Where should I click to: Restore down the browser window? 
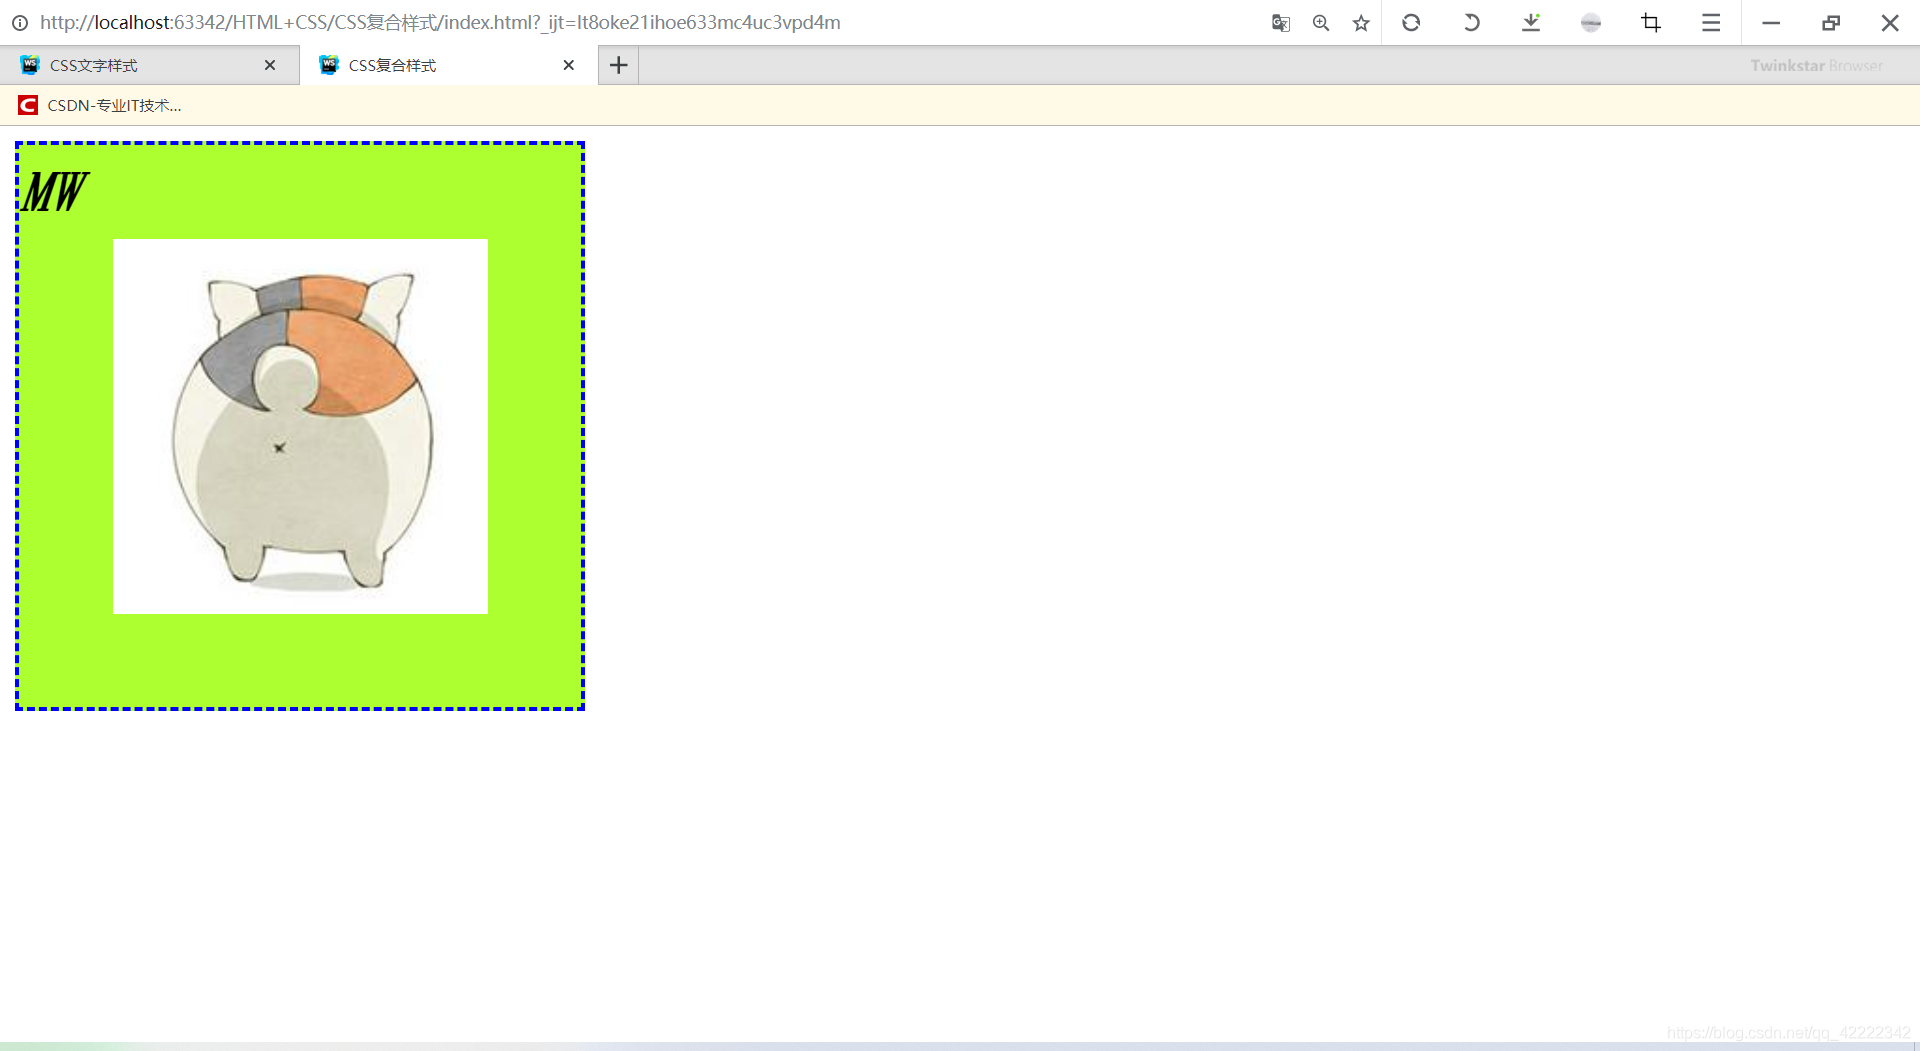1831,22
